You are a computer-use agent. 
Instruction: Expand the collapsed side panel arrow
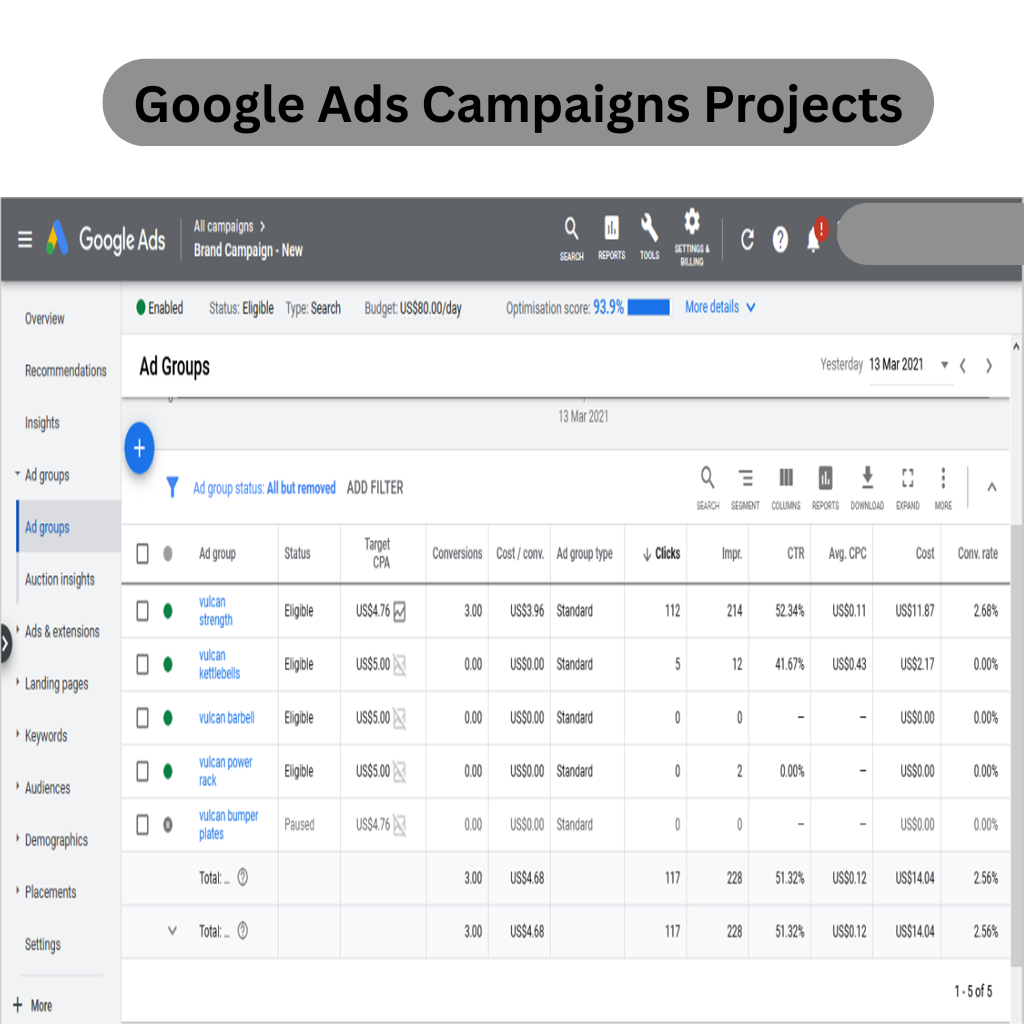(5, 644)
